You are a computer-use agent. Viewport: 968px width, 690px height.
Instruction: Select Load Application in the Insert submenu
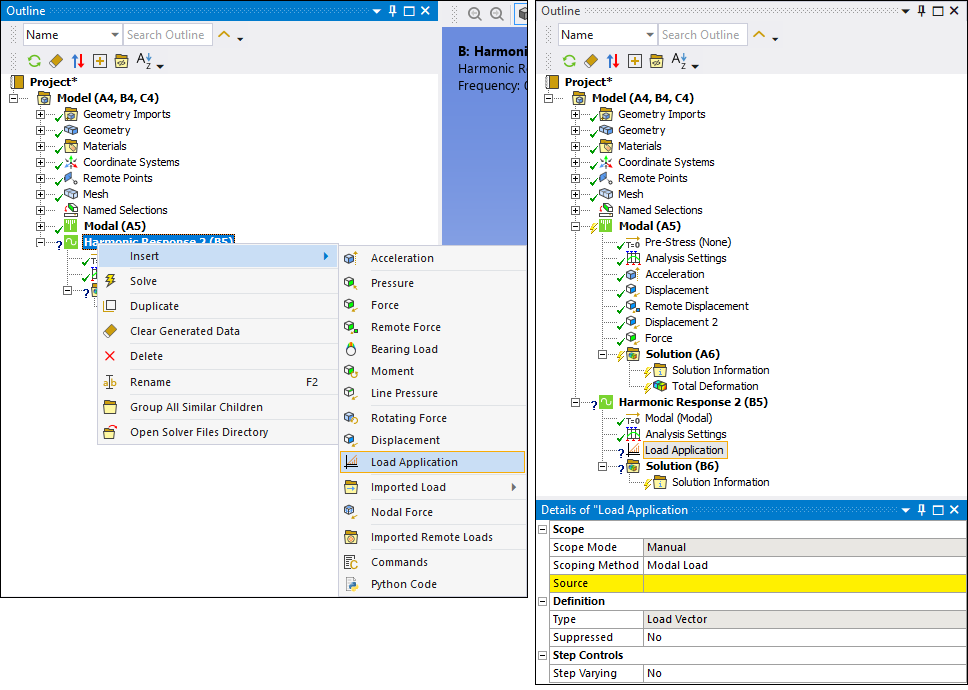414,462
